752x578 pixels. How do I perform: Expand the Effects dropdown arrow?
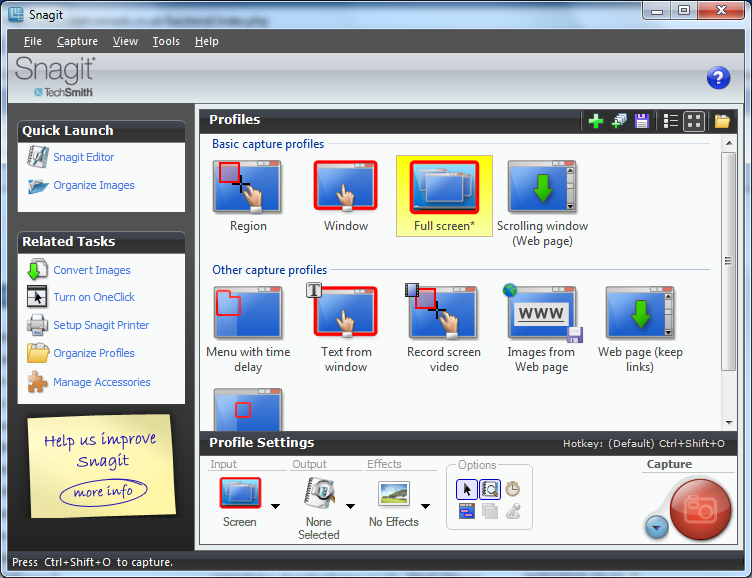point(425,506)
